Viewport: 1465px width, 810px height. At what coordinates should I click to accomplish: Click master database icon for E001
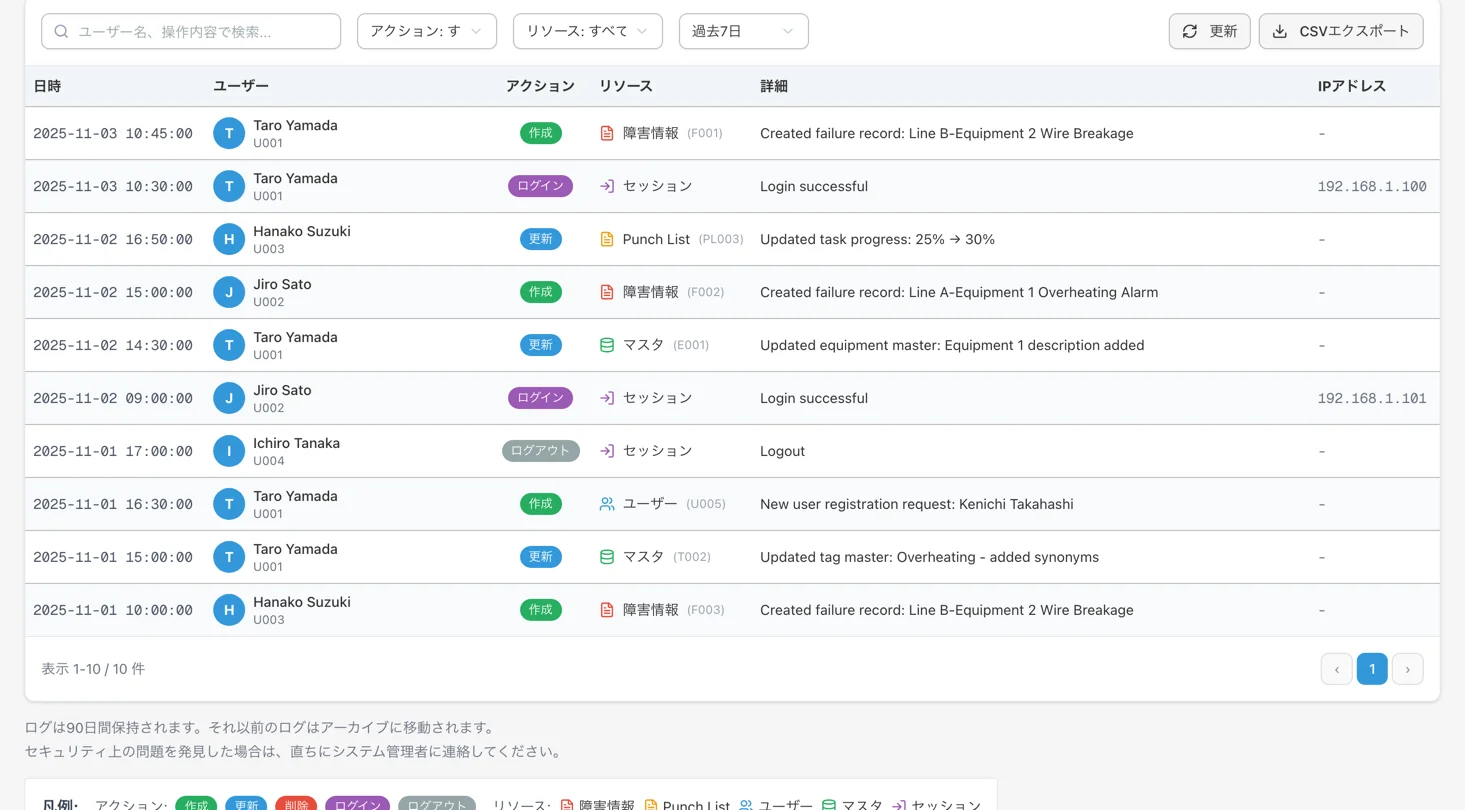tap(607, 345)
